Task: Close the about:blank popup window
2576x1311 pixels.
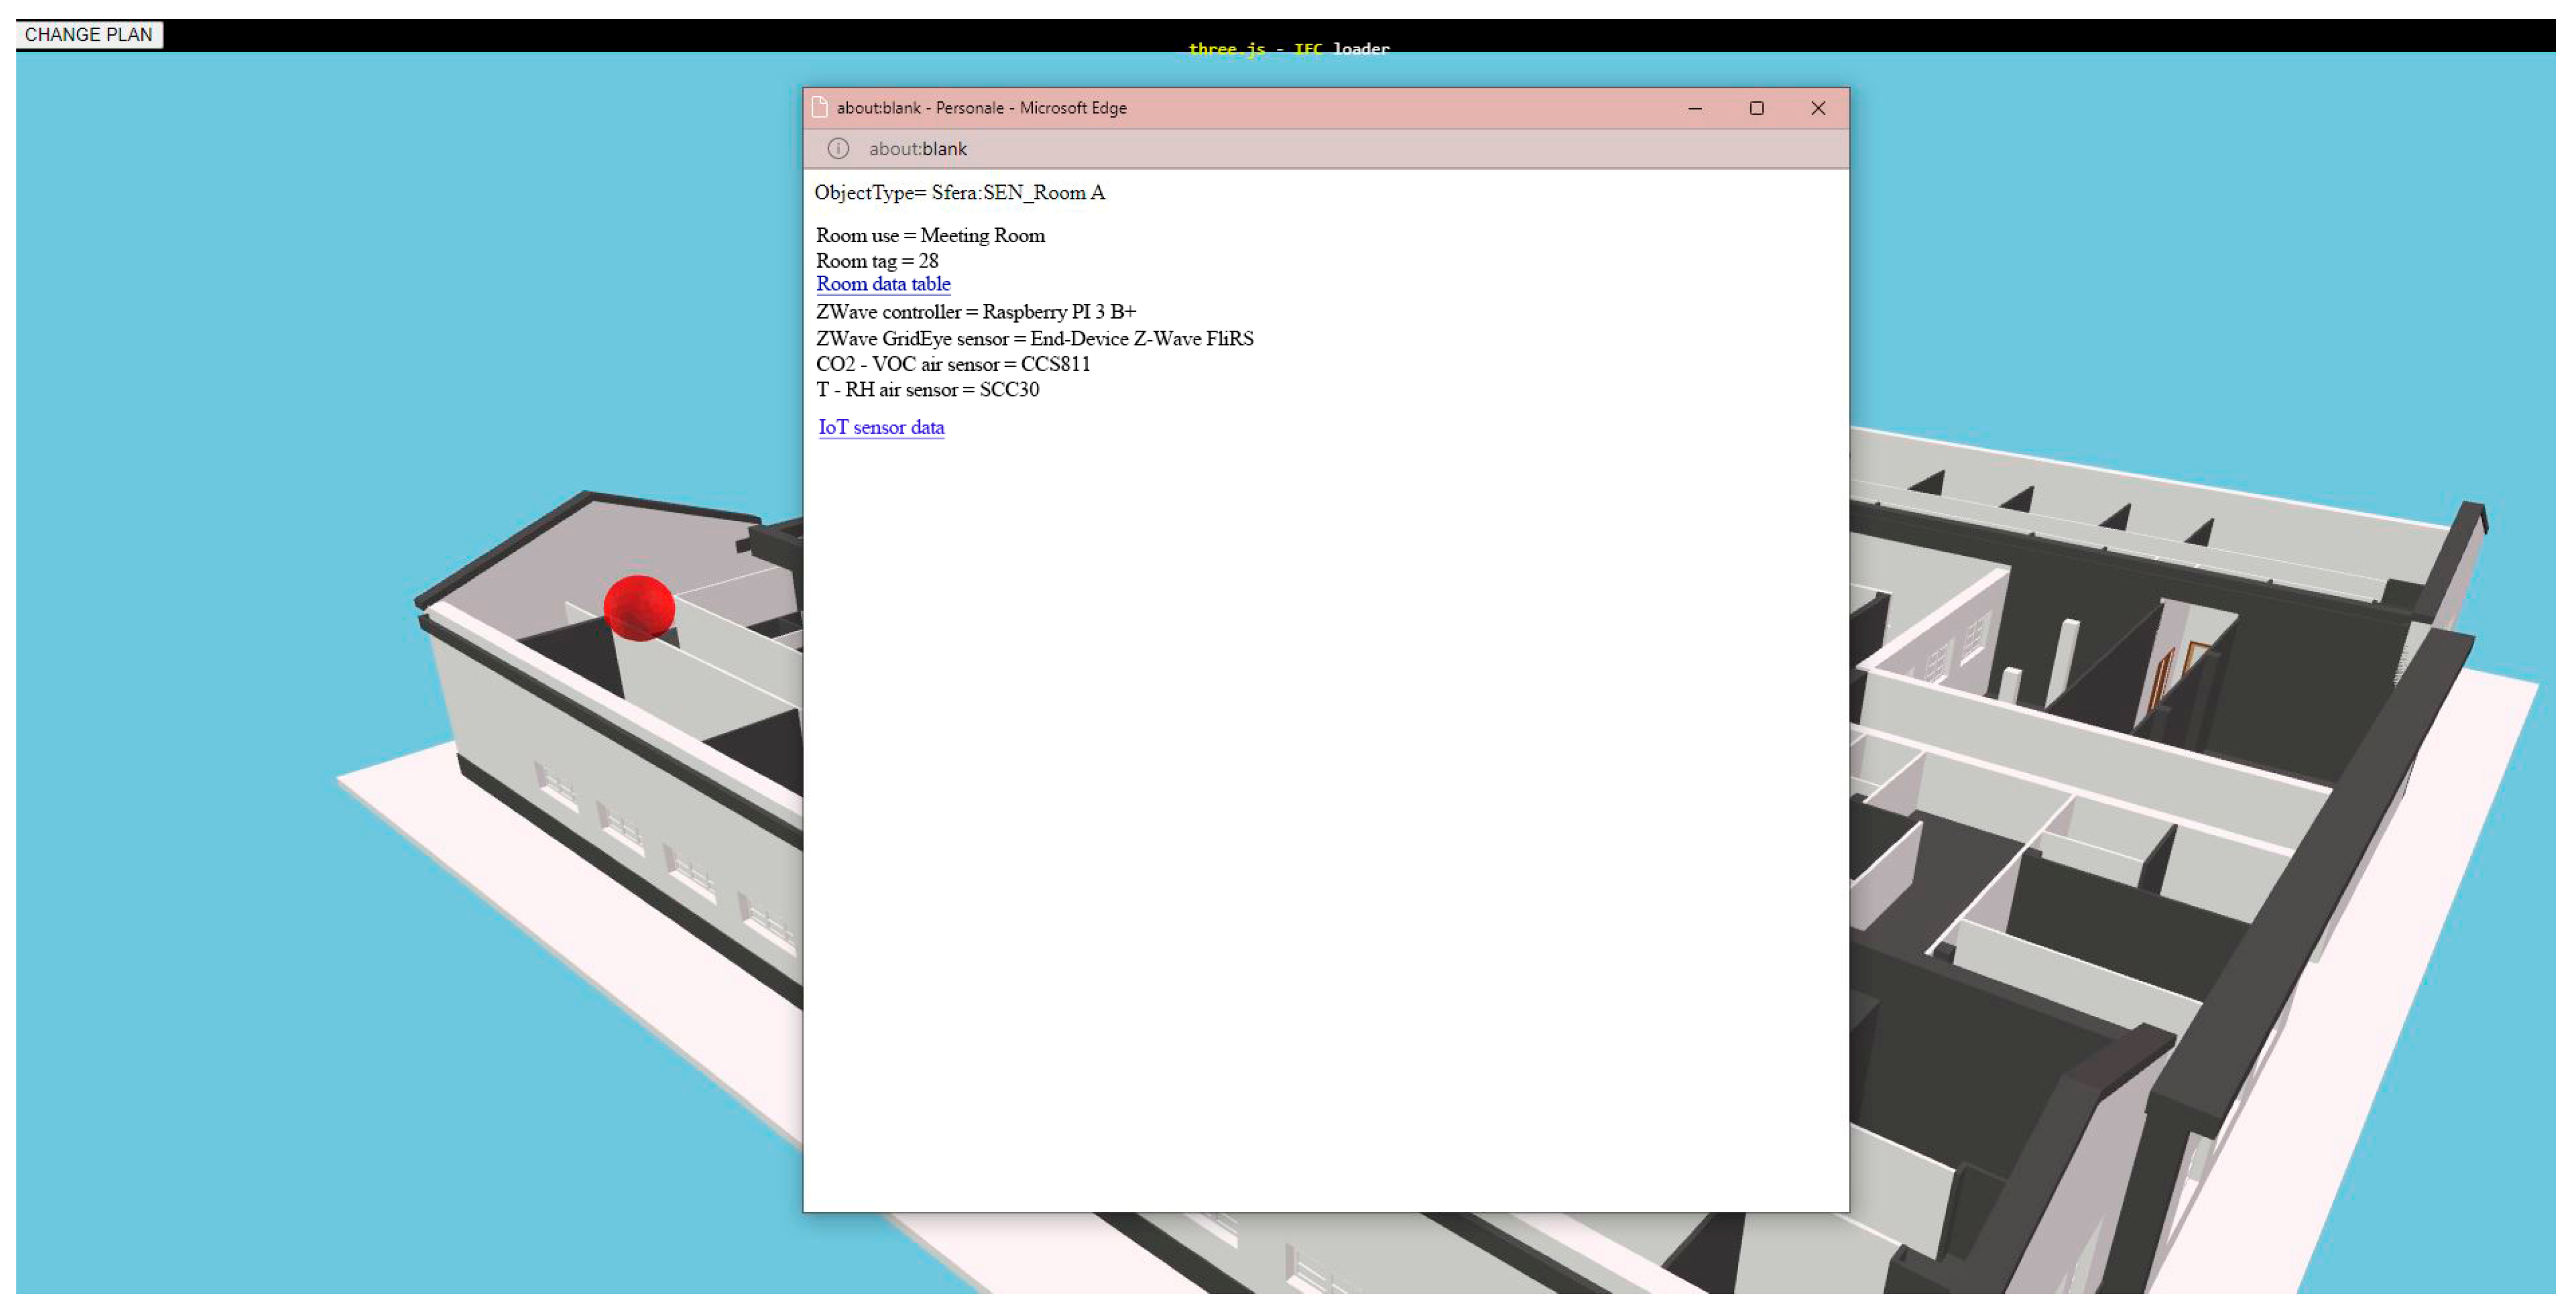Action: click(1817, 108)
